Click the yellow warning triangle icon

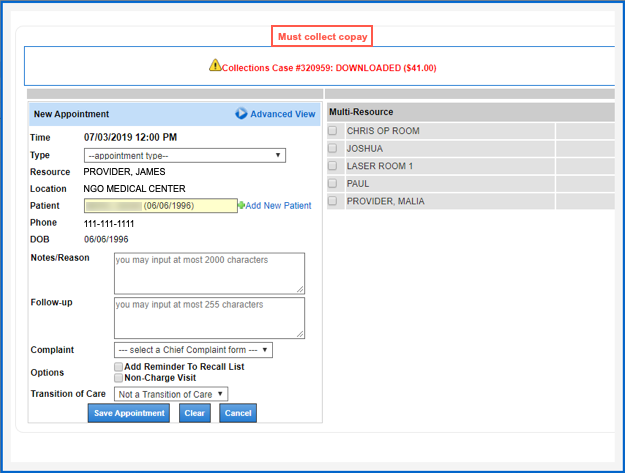coord(215,66)
